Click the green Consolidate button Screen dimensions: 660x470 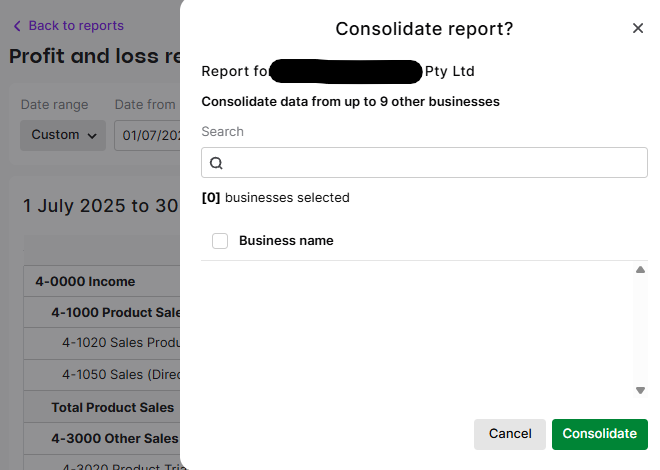tap(600, 434)
